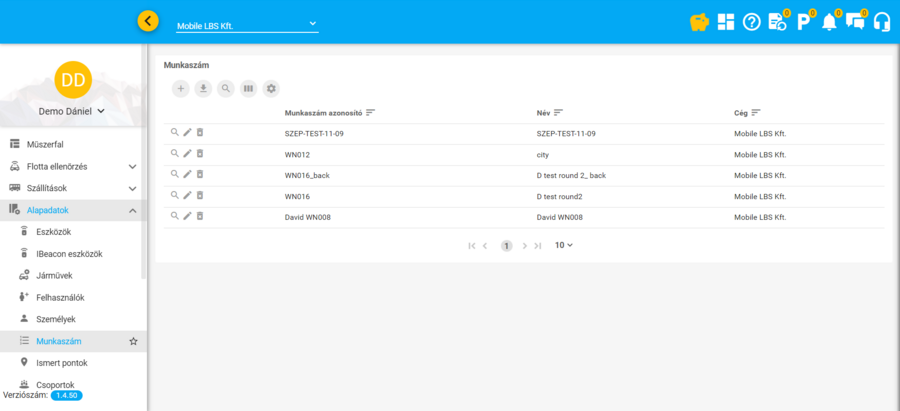Screen dimensions: 900x411
Task: Open Demo Dániel user profile menu
Action: 72,111
